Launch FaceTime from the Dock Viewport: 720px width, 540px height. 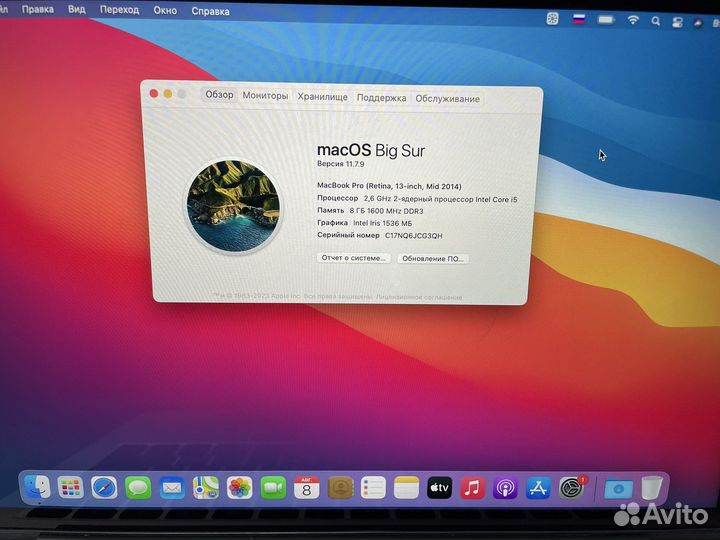(x=273, y=487)
